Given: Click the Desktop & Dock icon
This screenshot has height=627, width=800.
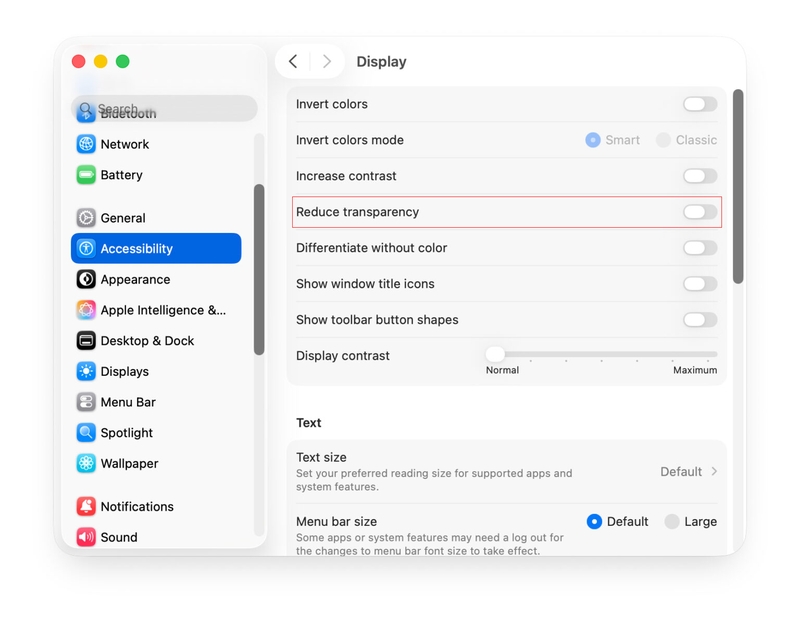Looking at the screenshot, I should point(86,340).
